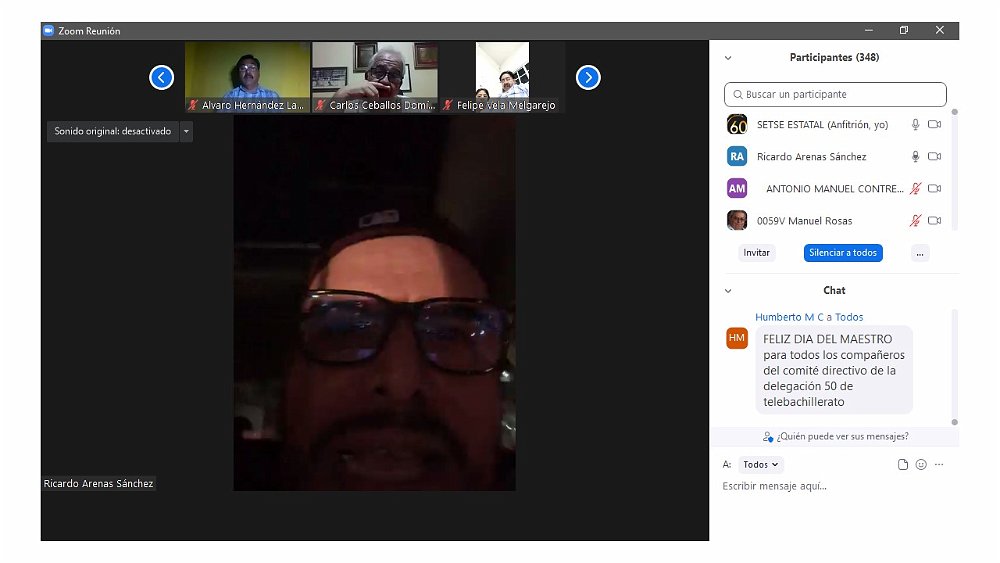Collapse the Participantes panel

(728, 58)
